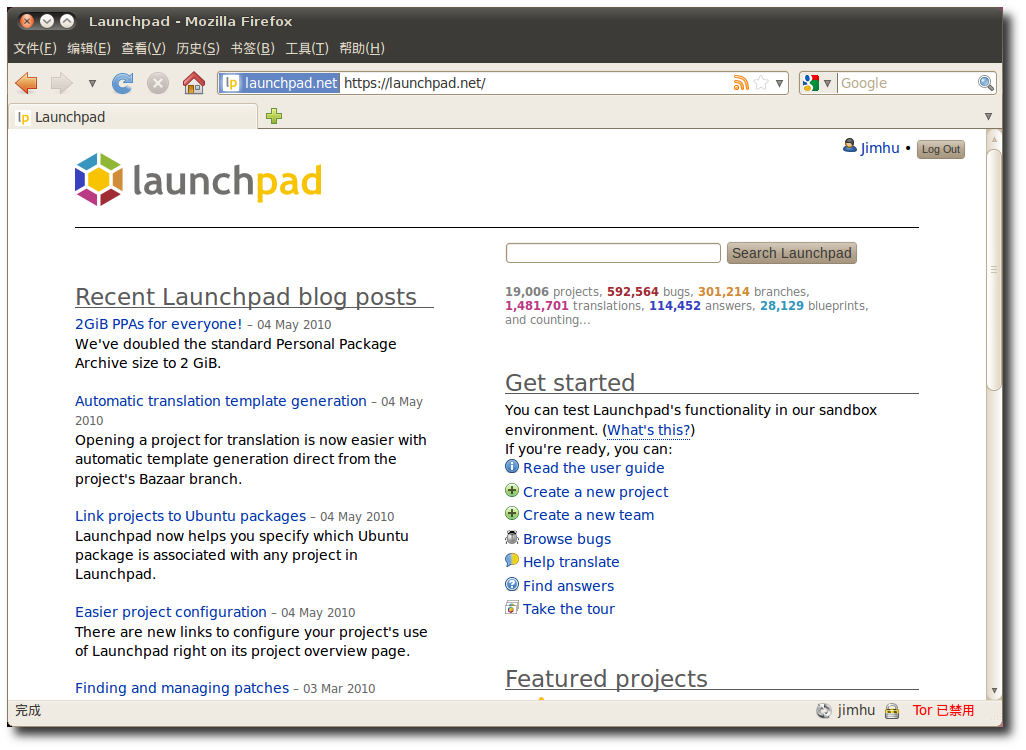Click the status bar lock icon
This screenshot has height=750, width=1026.
tap(891, 711)
